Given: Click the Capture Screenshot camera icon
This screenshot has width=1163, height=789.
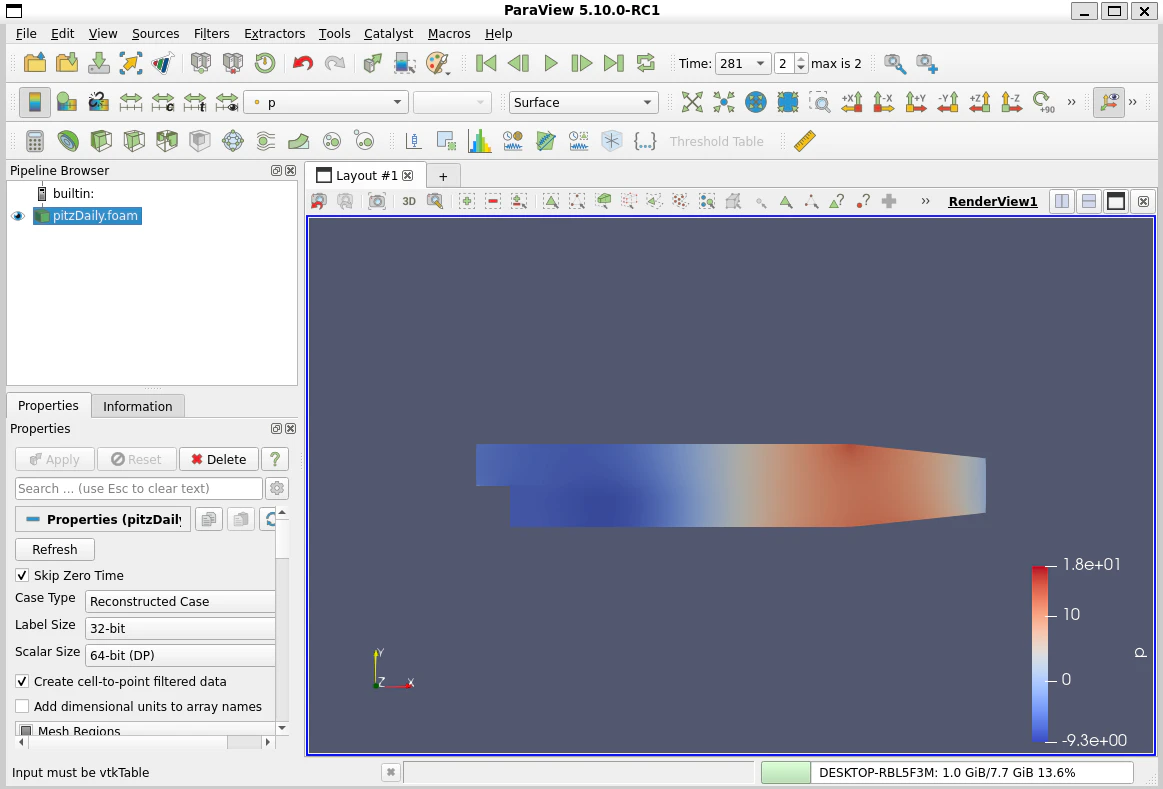Looking at the screenshot, I should (x=377, y=201).
